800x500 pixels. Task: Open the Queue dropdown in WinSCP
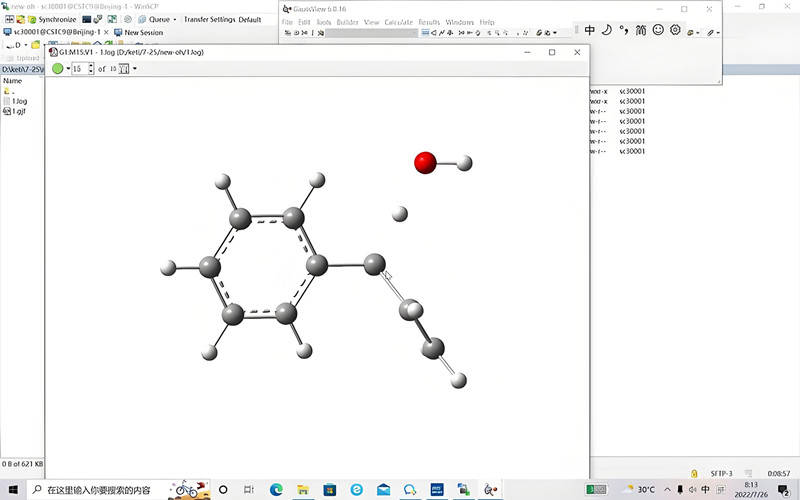pos(161,19)
